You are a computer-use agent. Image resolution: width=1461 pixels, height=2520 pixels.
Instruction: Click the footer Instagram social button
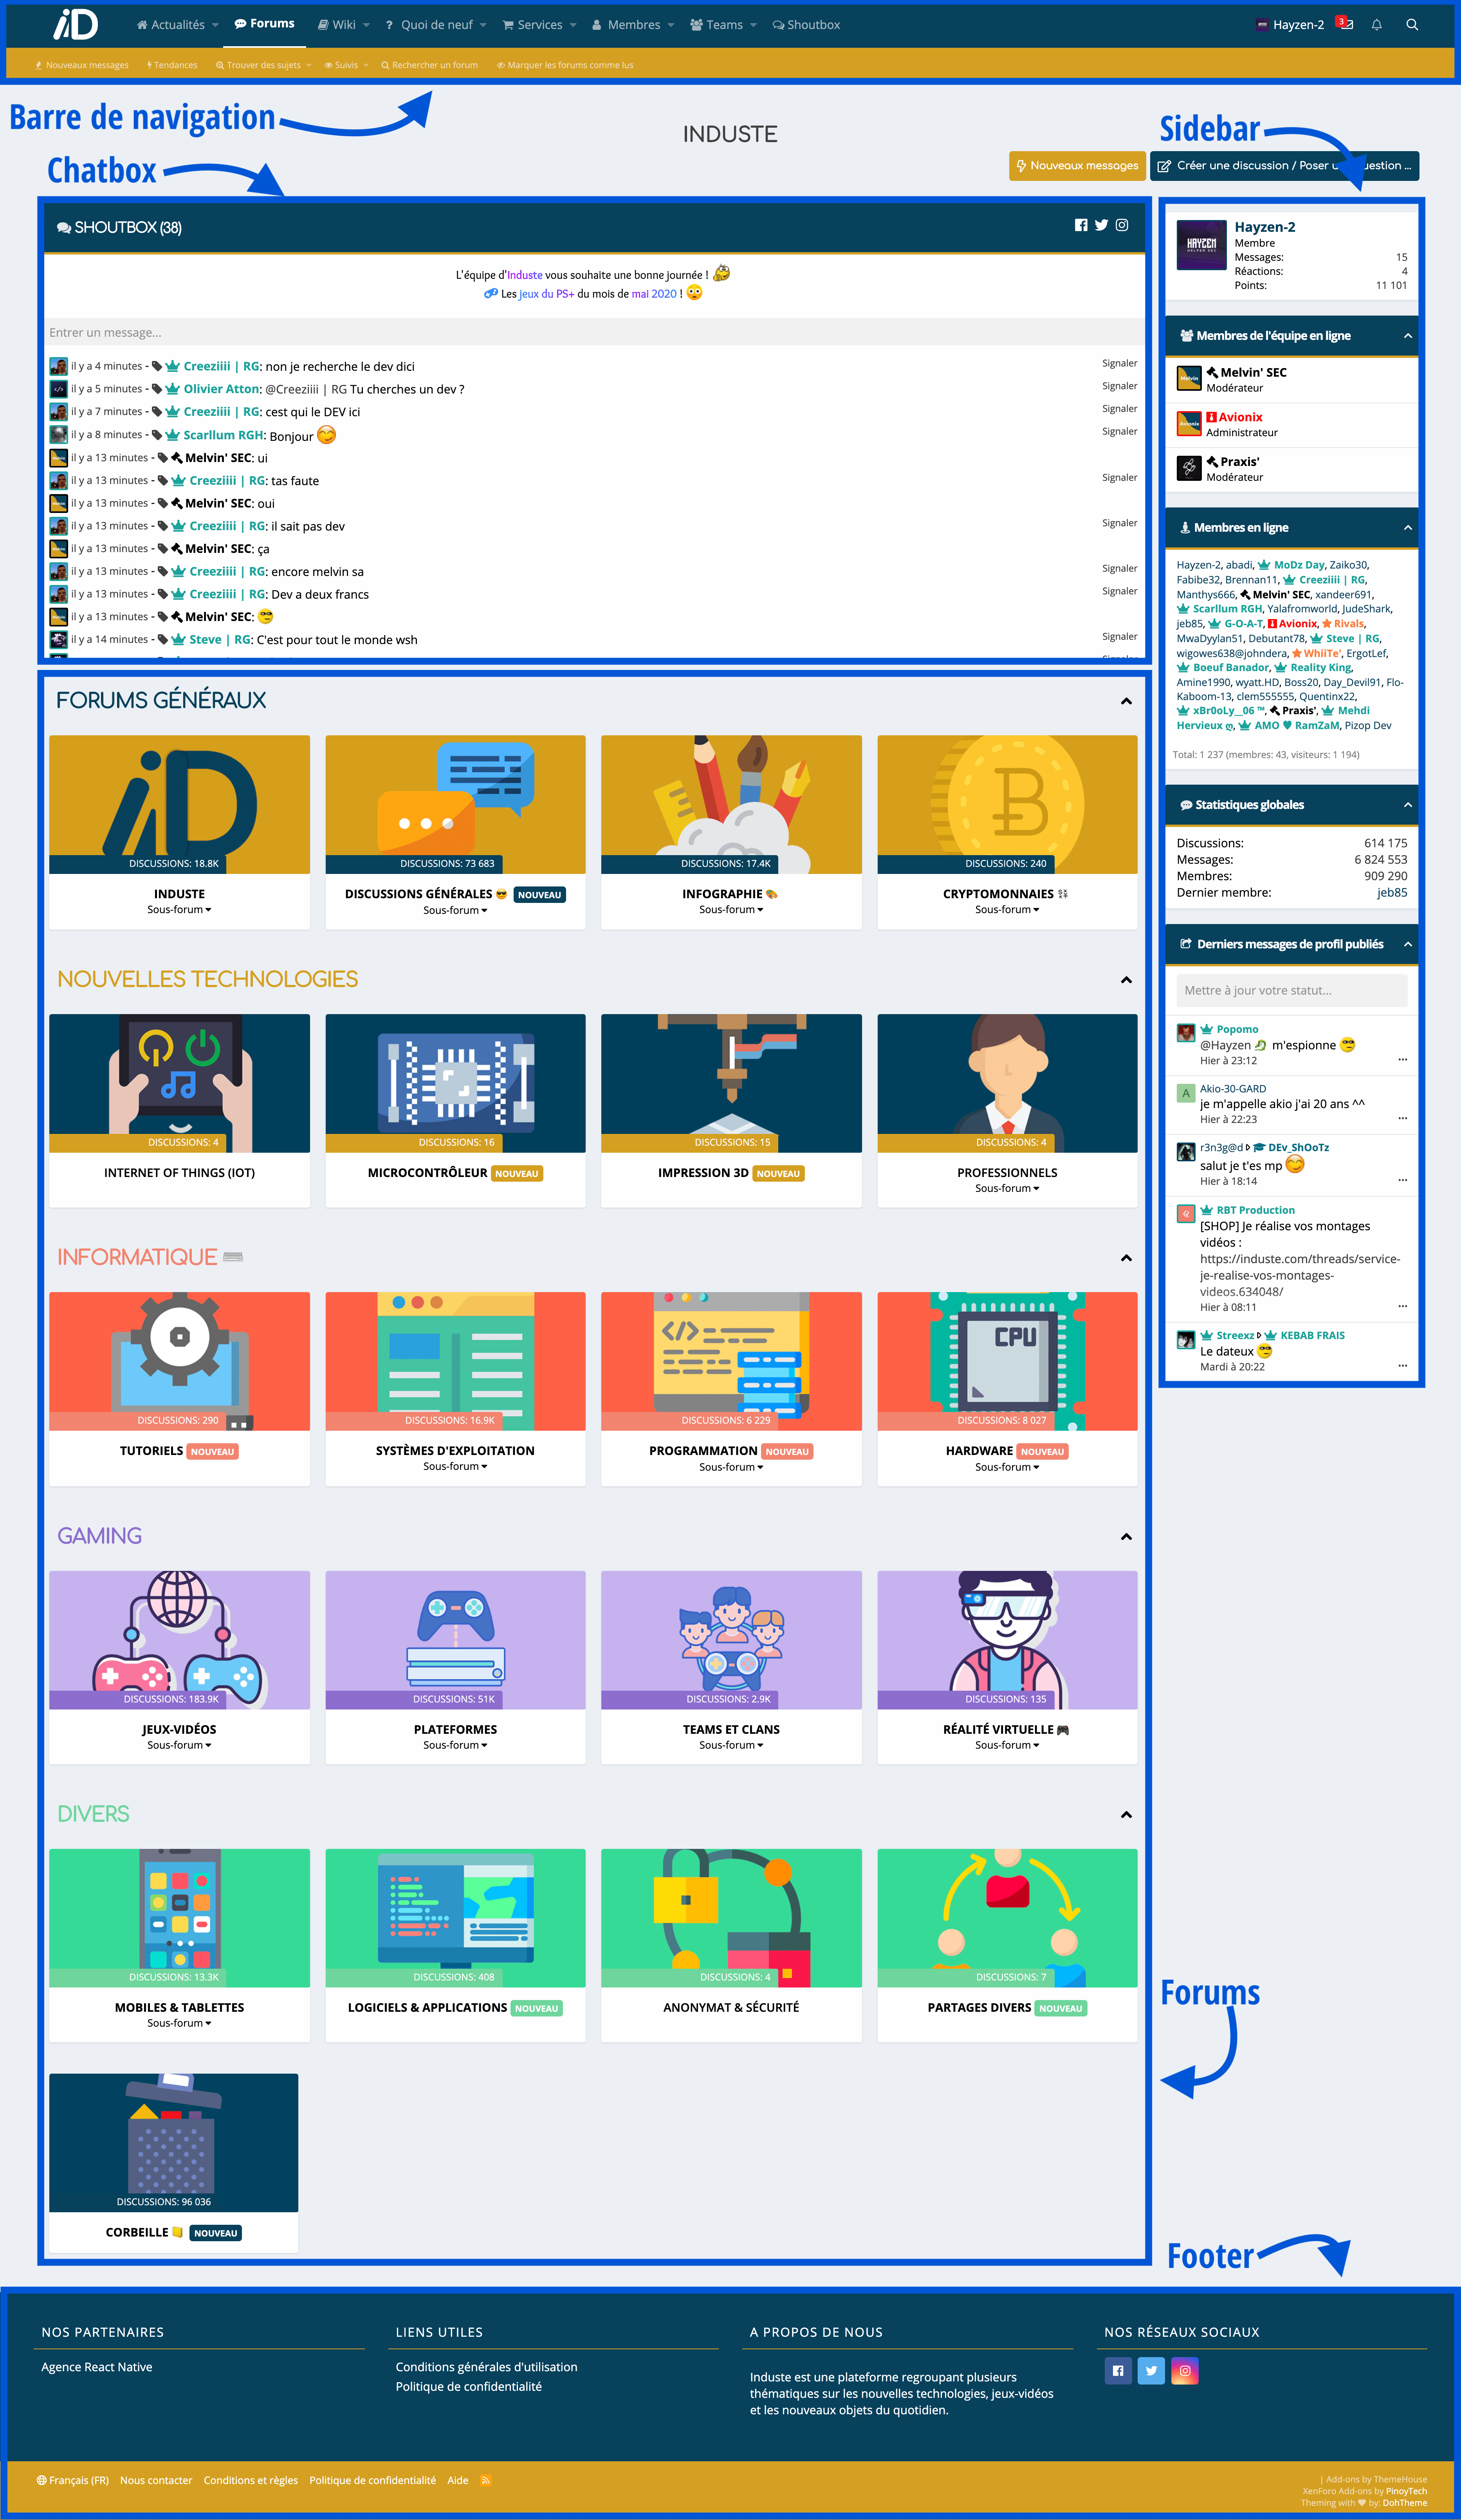click(1185, 2370)
